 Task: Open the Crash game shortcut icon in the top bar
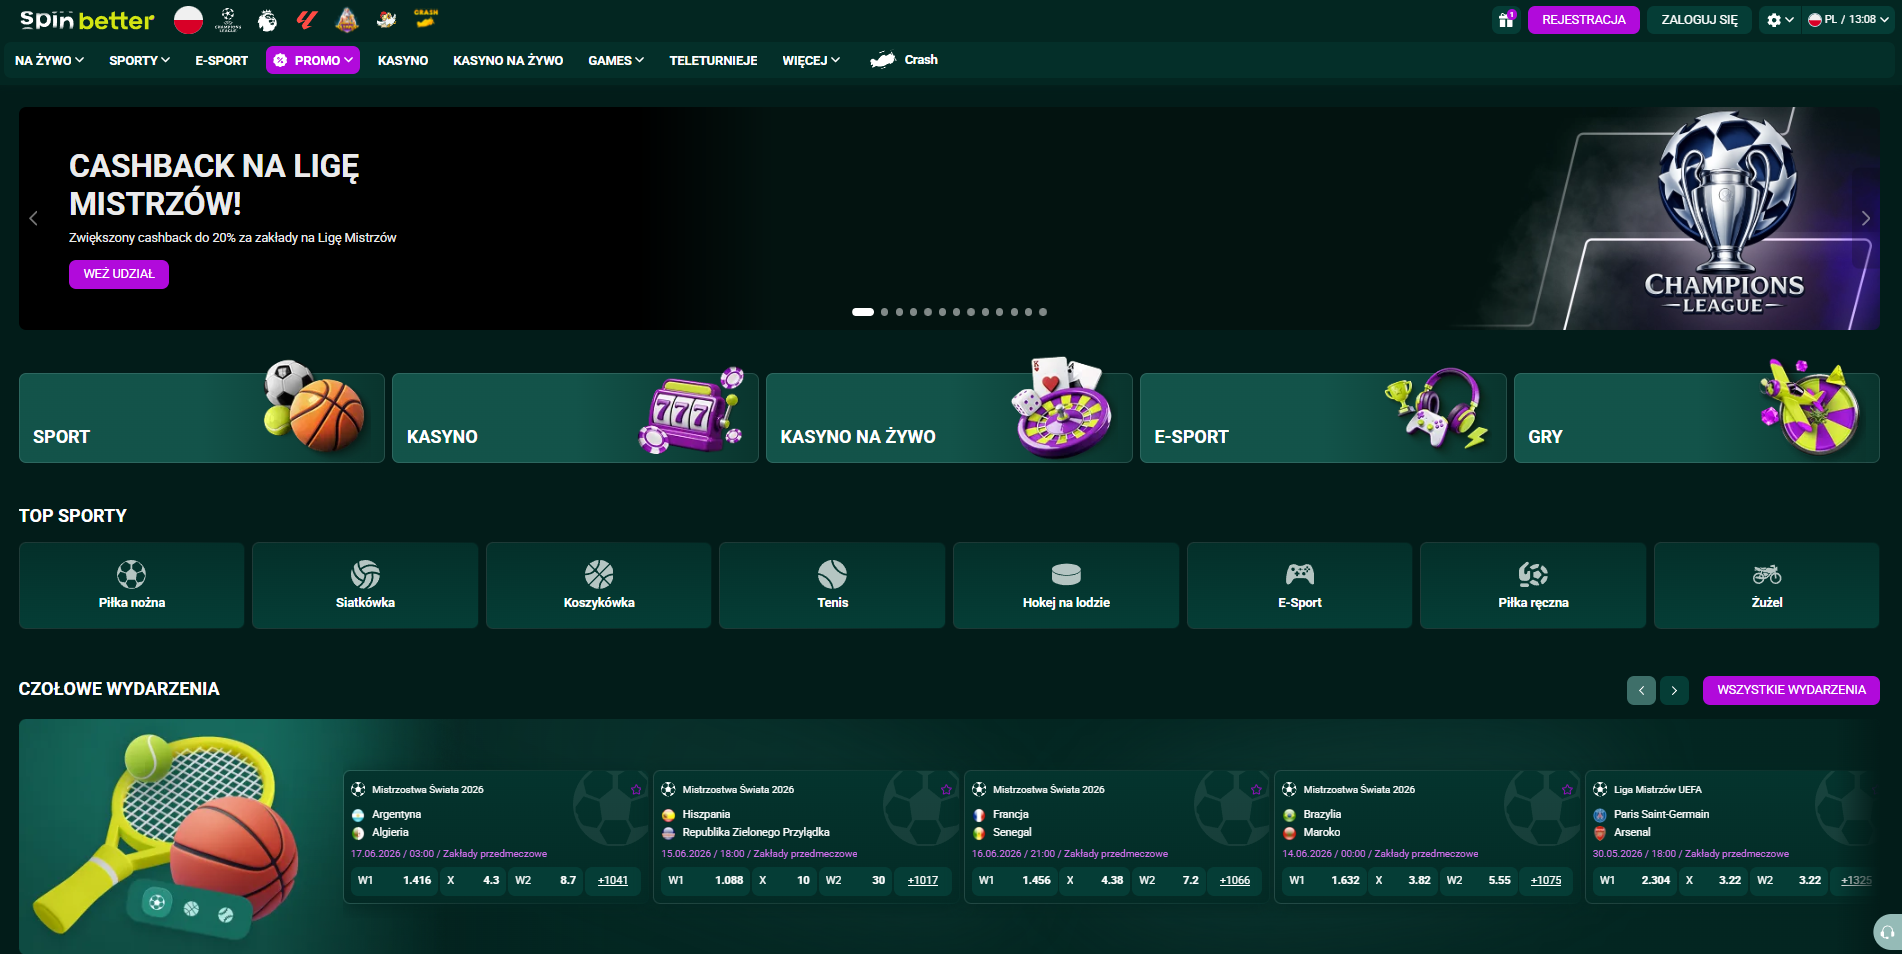[426, 19]
